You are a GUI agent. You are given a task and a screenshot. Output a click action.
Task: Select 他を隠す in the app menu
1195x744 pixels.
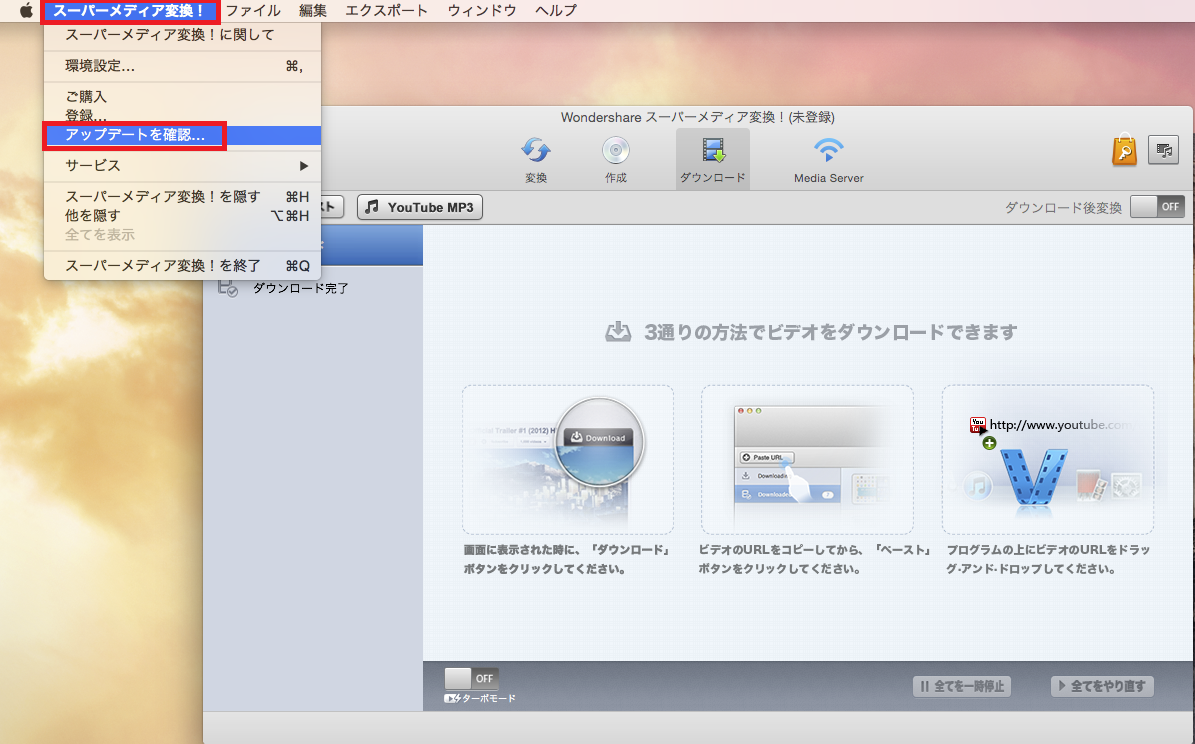182,216
